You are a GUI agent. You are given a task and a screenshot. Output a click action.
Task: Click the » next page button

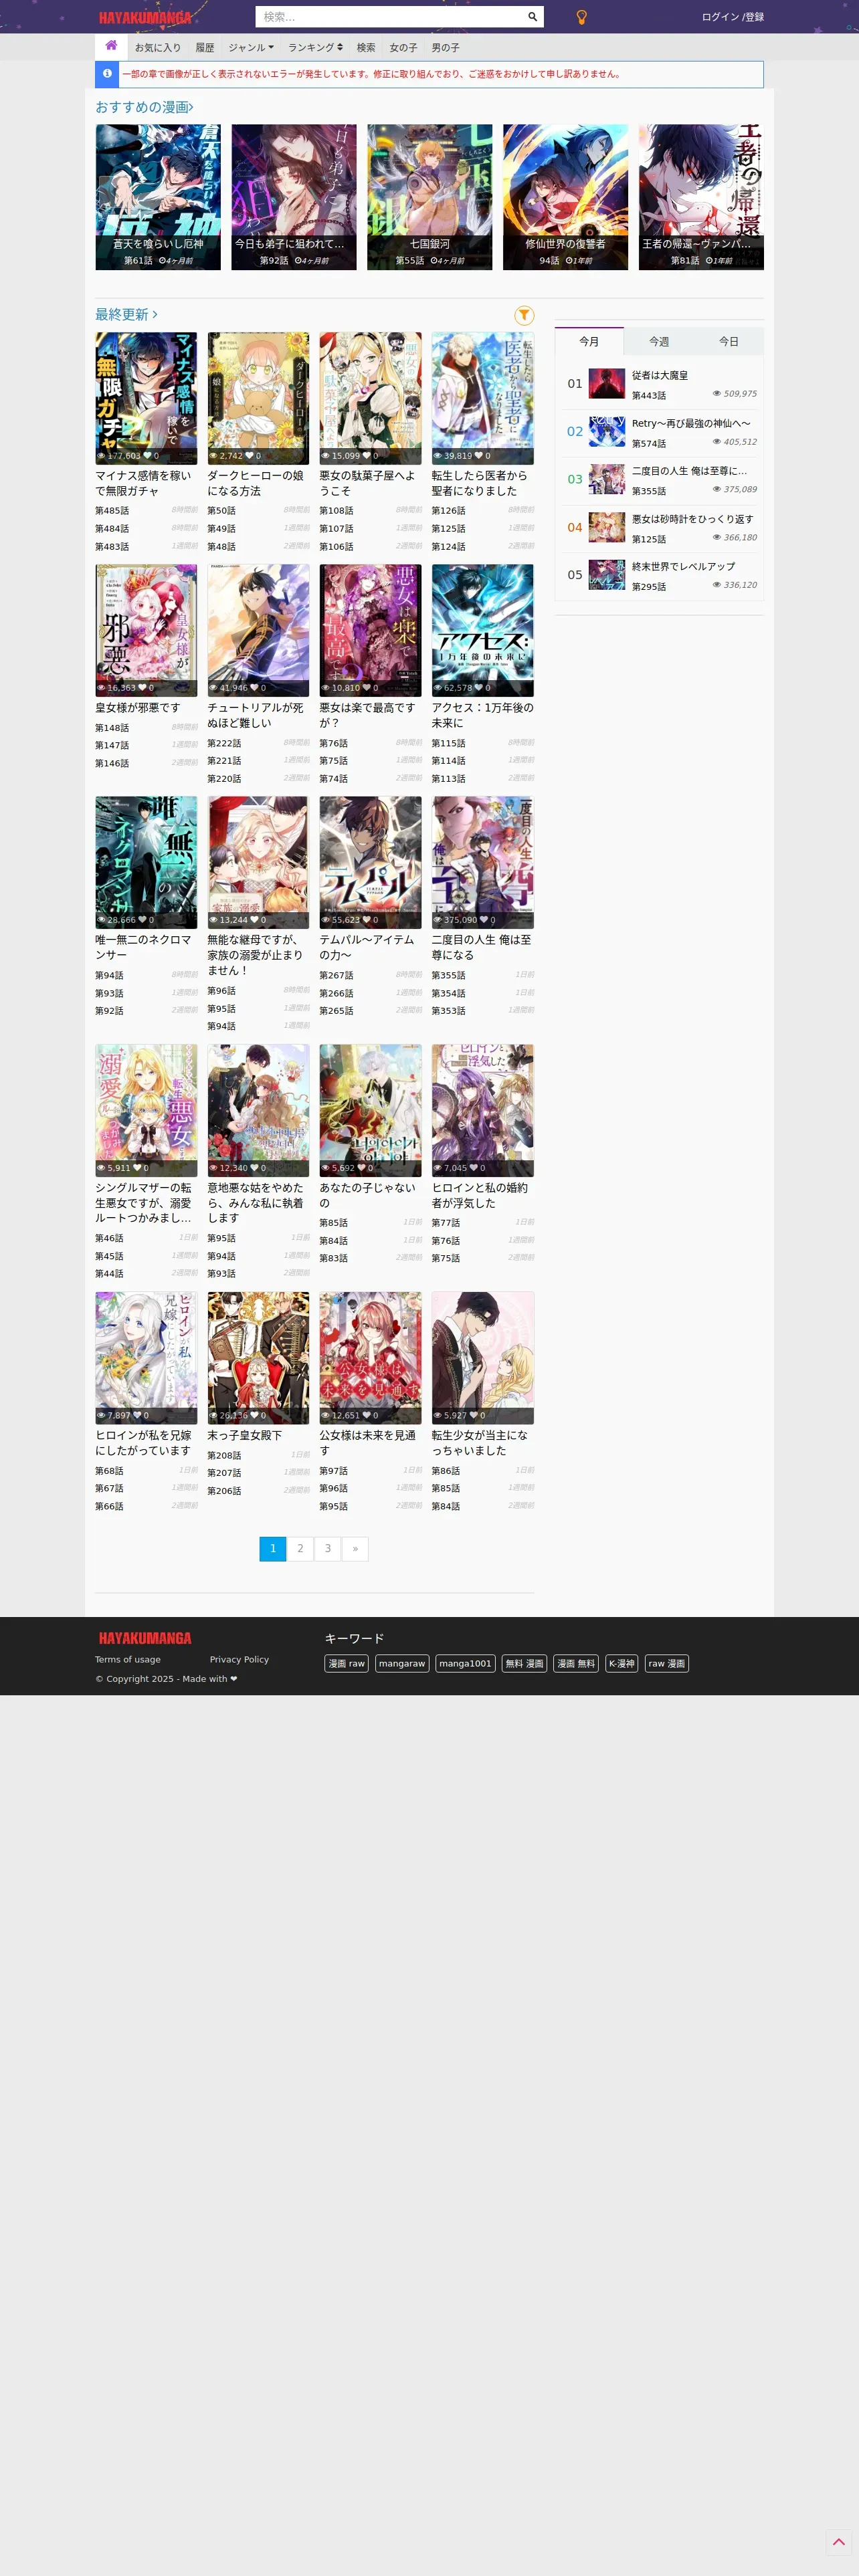coord(355,1548)
